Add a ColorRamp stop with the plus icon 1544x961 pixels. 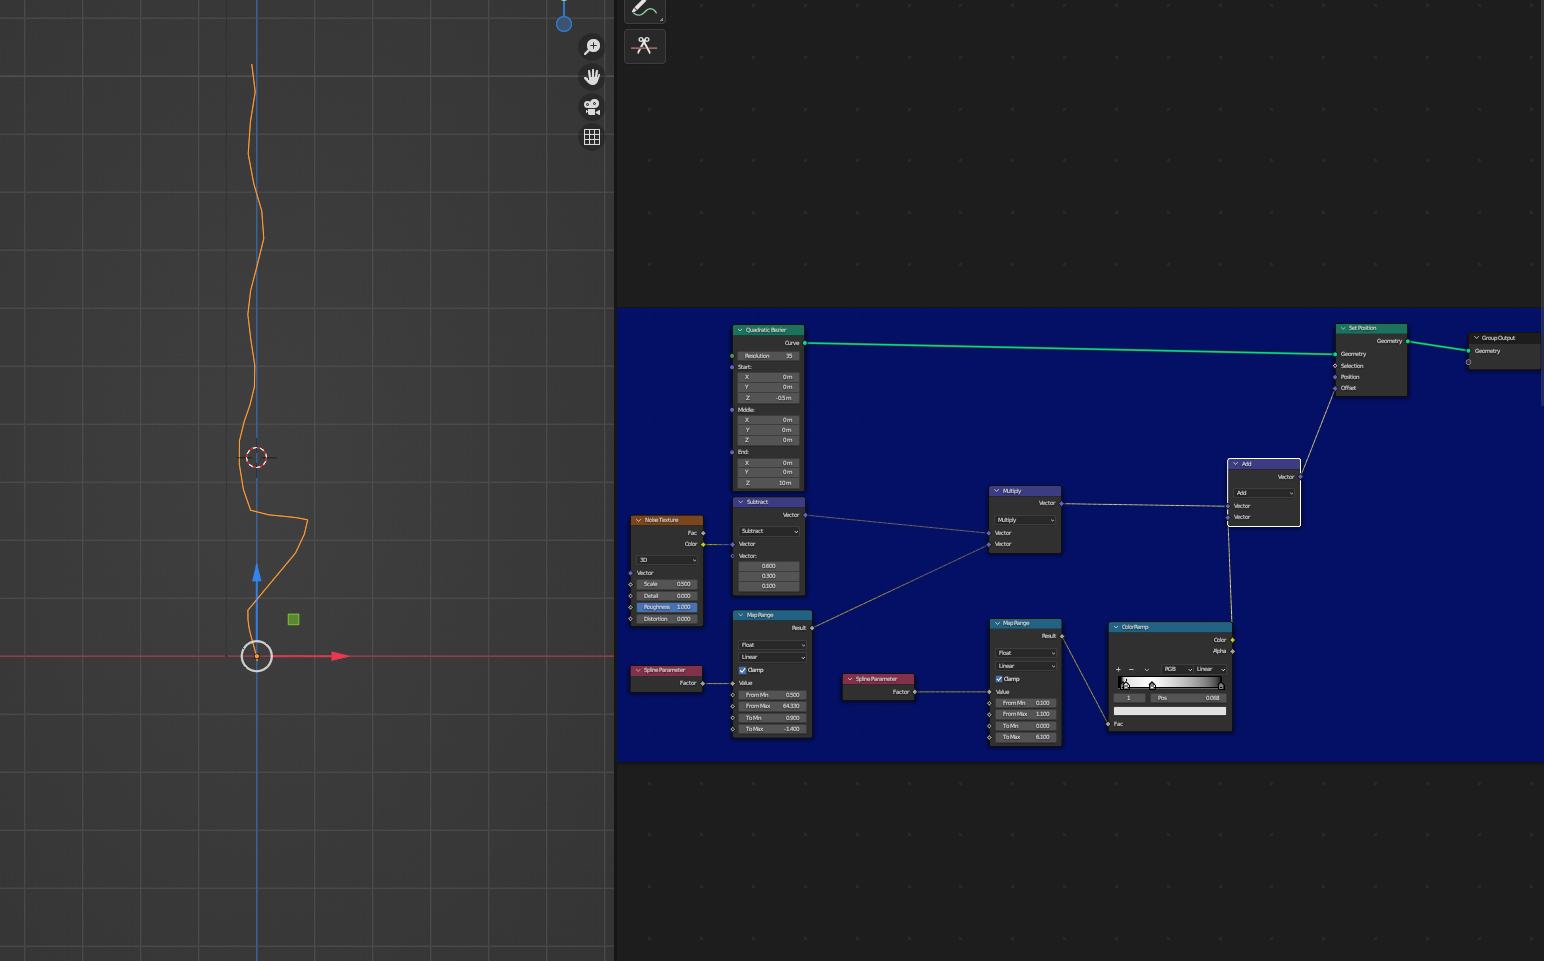coord(1118,669)
